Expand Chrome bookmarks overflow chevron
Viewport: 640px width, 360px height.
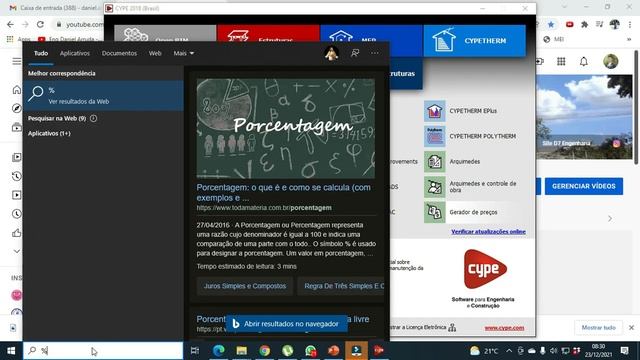tap(629, 39)
